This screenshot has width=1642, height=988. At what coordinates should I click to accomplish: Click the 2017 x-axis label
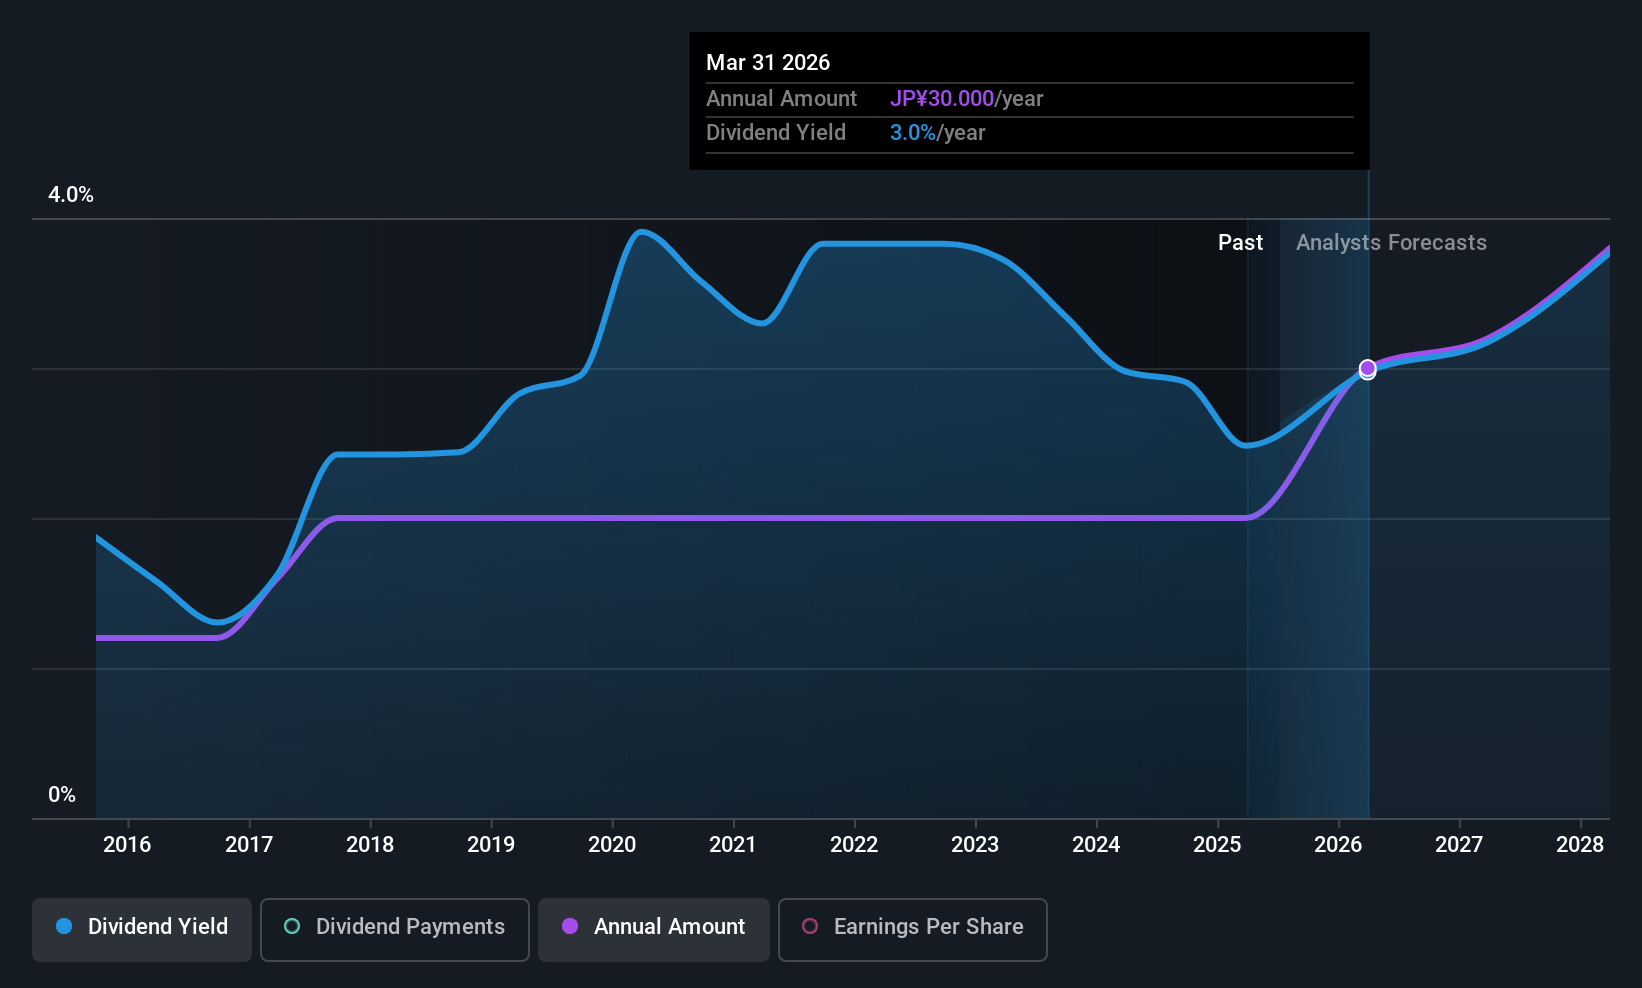coord(249,844)
